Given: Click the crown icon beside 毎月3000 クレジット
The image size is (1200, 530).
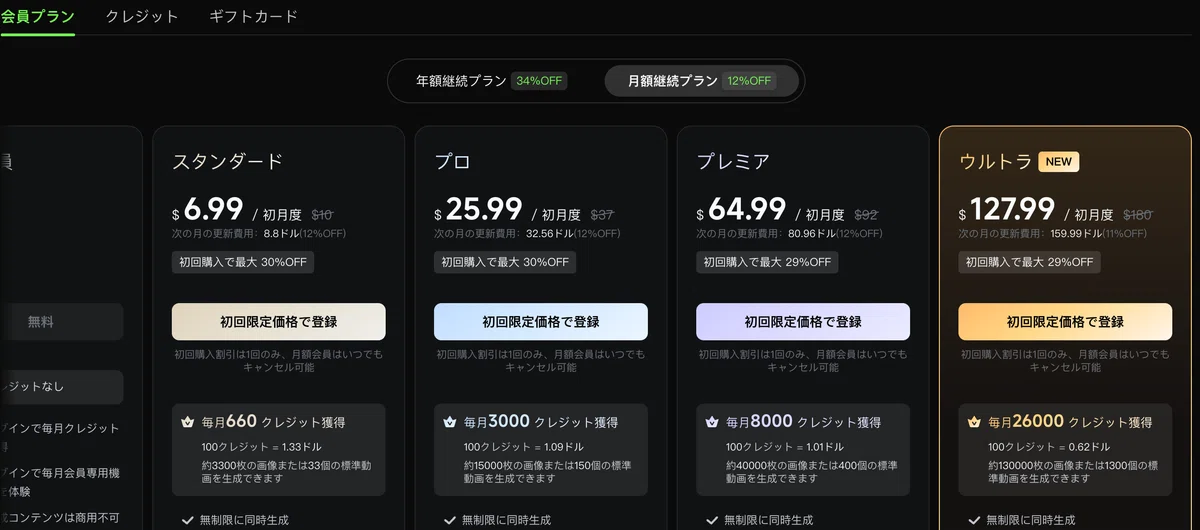Looking at the screenshot, I should 450,422.
